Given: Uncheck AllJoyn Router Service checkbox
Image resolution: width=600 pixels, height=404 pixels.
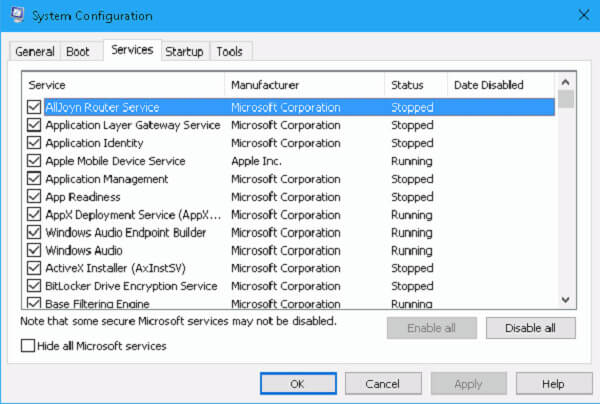Looking at the screenshot, I should tap(34, 107).
